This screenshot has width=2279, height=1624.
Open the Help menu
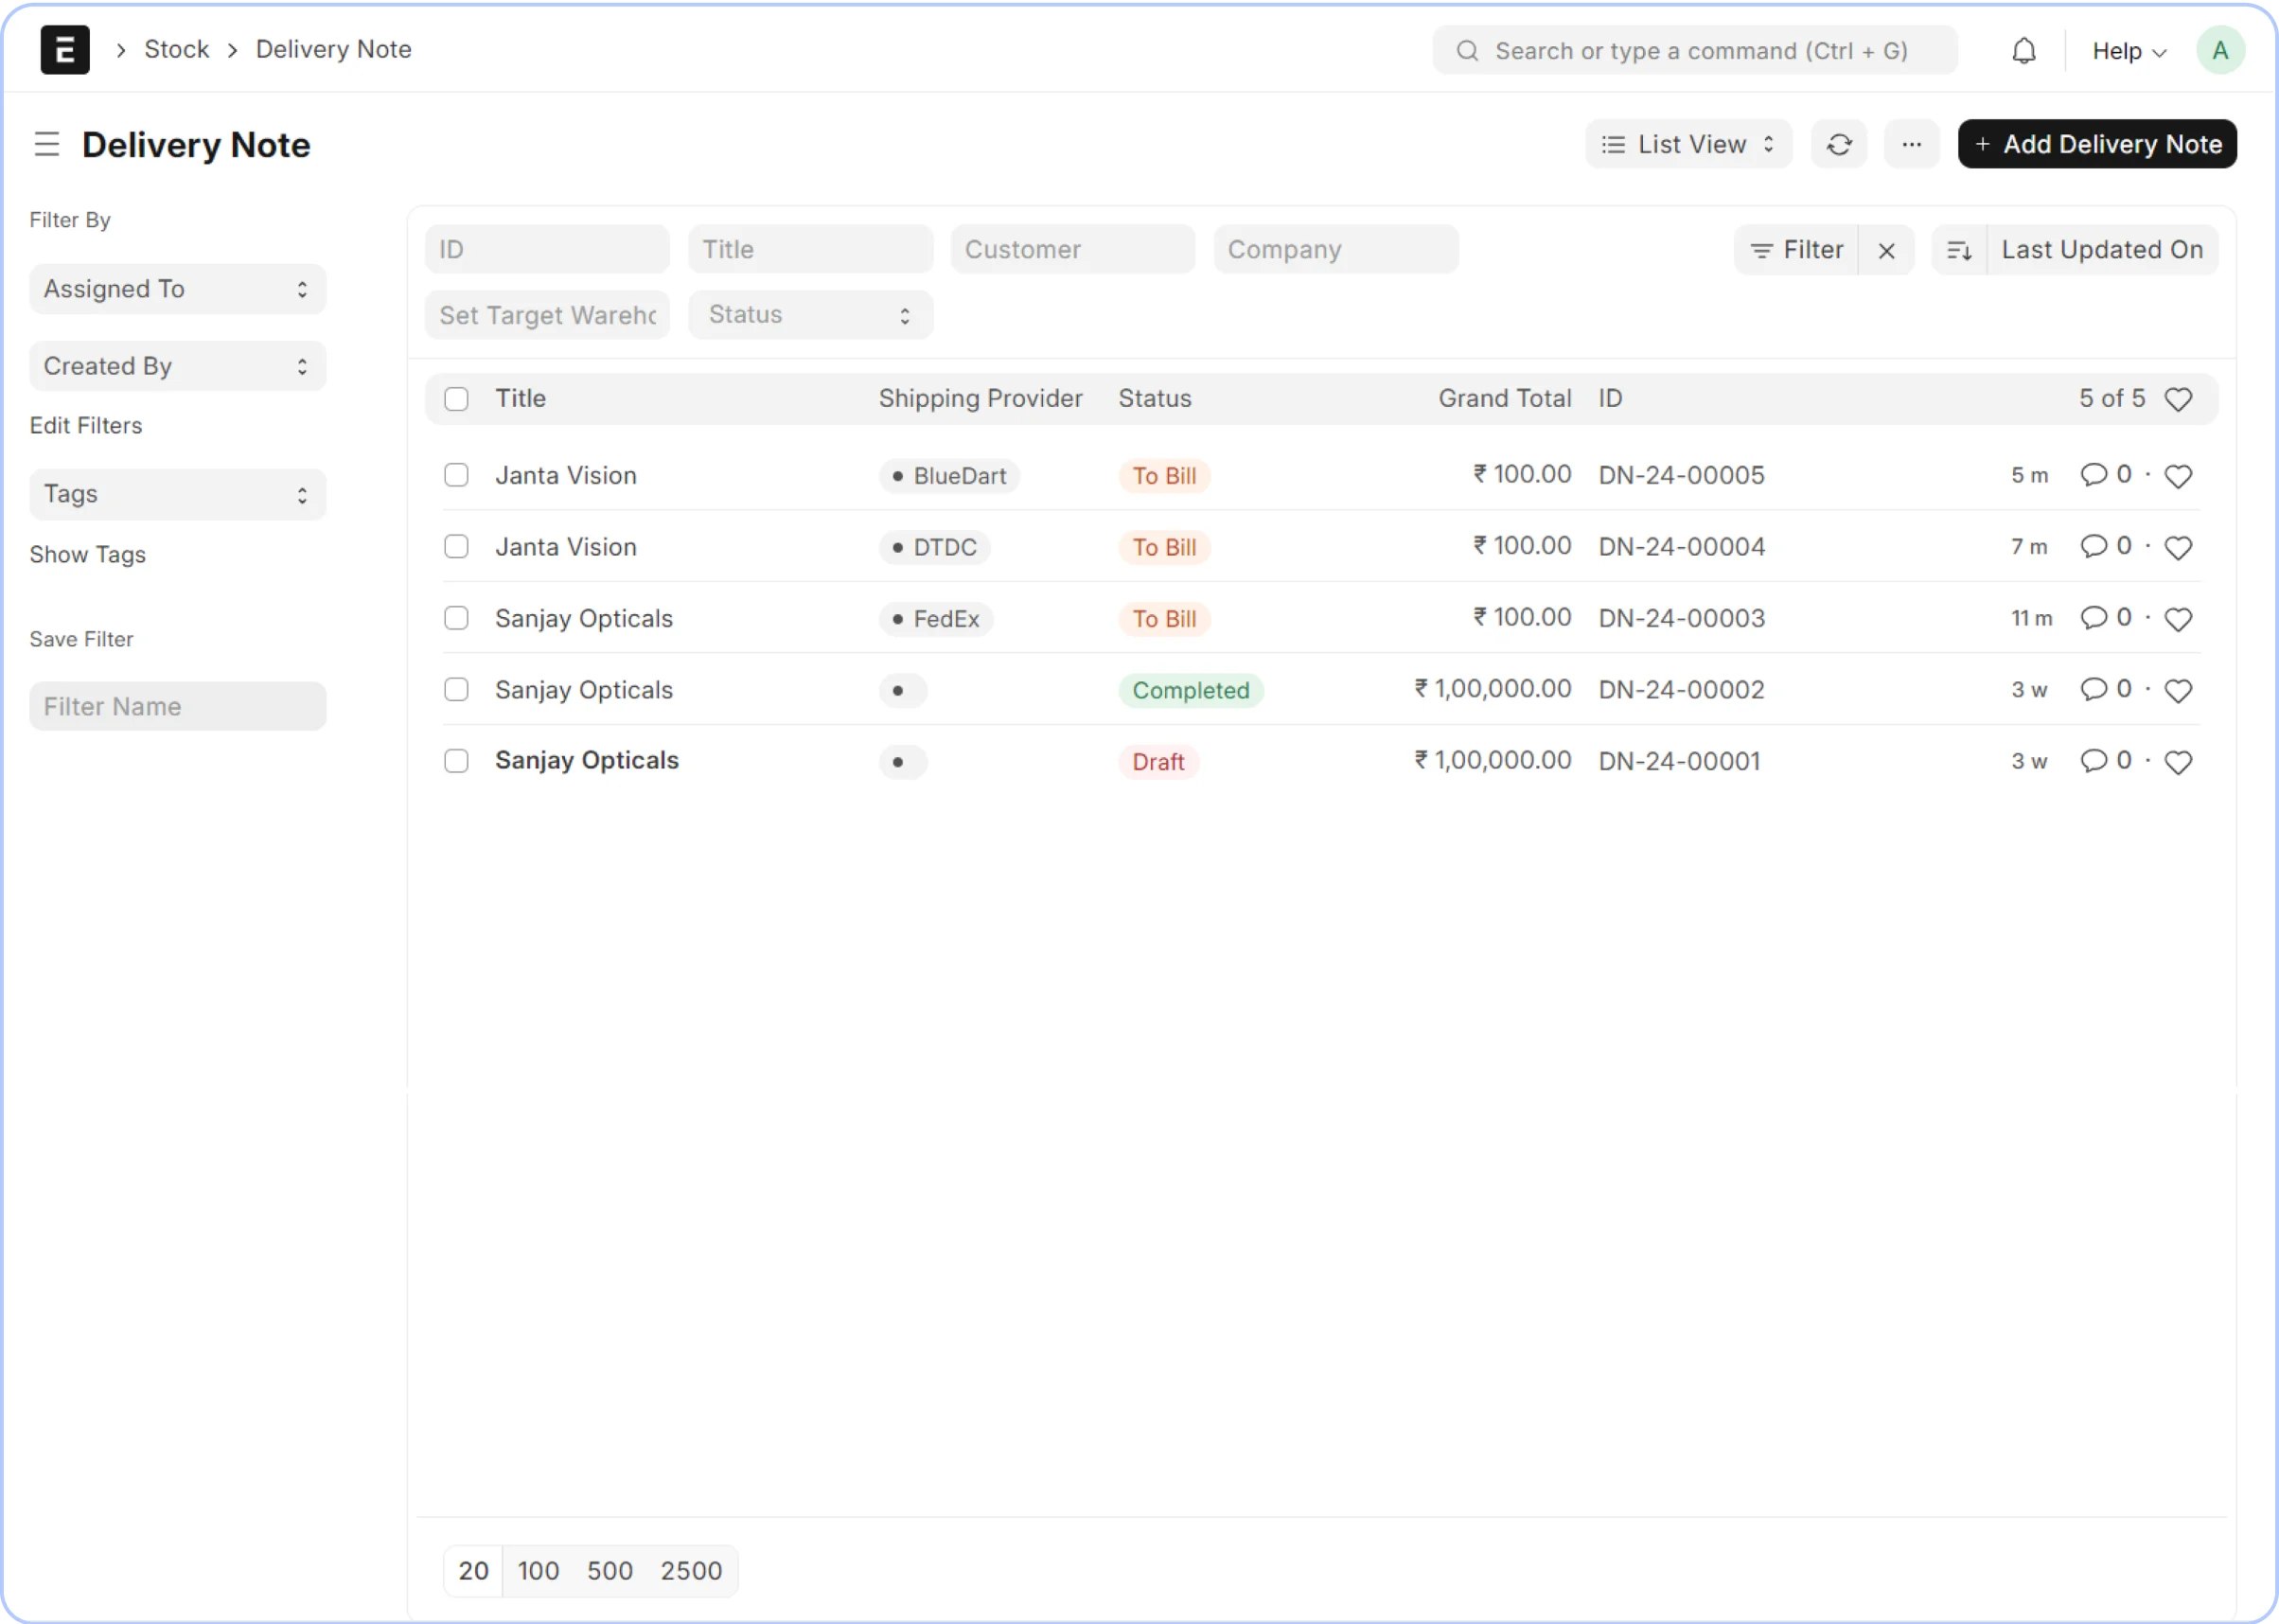pyautogui.click(x=2128, y=51)
